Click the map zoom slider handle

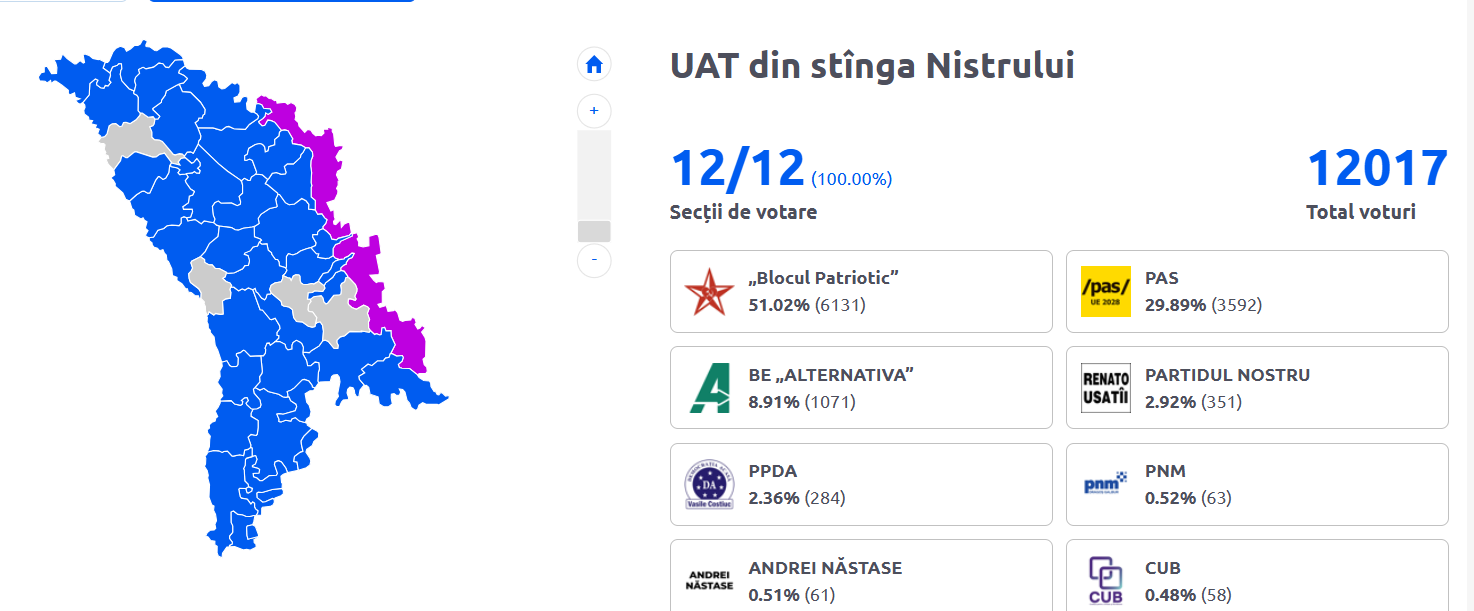(594, 231)
